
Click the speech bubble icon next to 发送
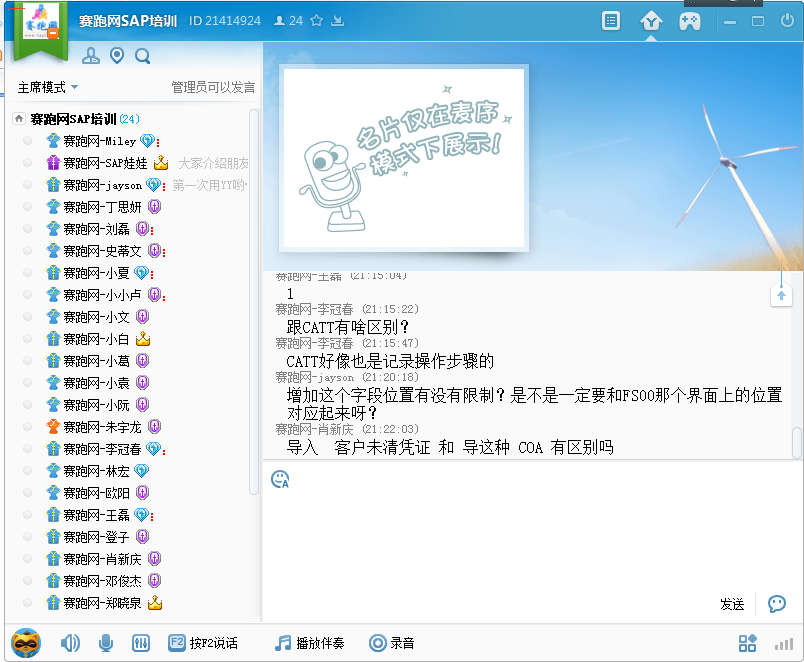[776, 604]
